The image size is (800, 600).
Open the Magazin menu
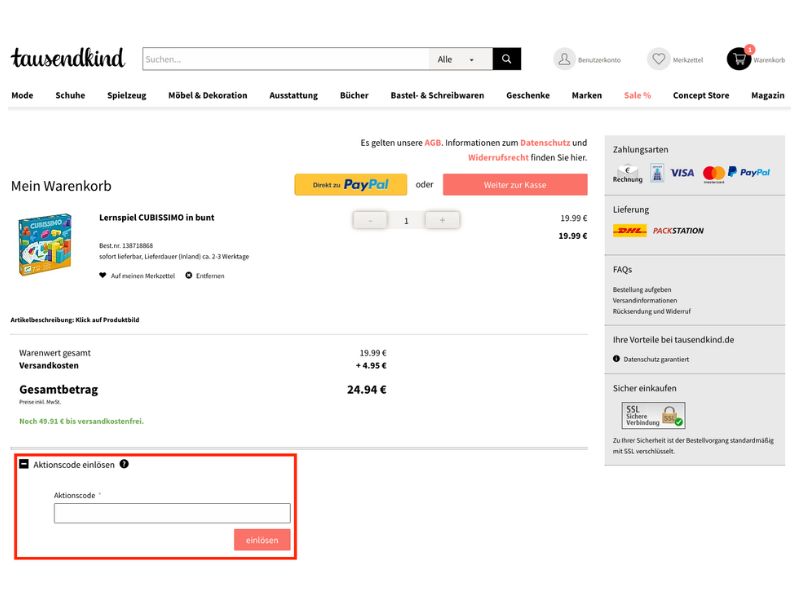pos(768,95)
